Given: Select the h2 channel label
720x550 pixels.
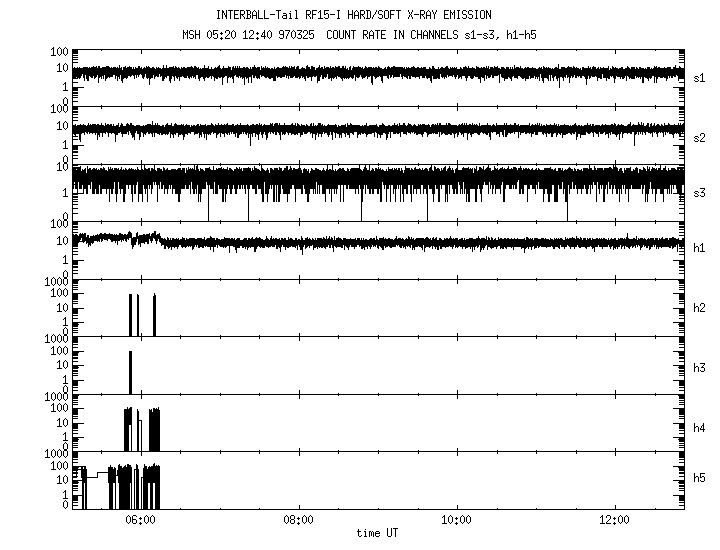Looking at the screenshot, I should pyautogui.click(x=700, y=308).
